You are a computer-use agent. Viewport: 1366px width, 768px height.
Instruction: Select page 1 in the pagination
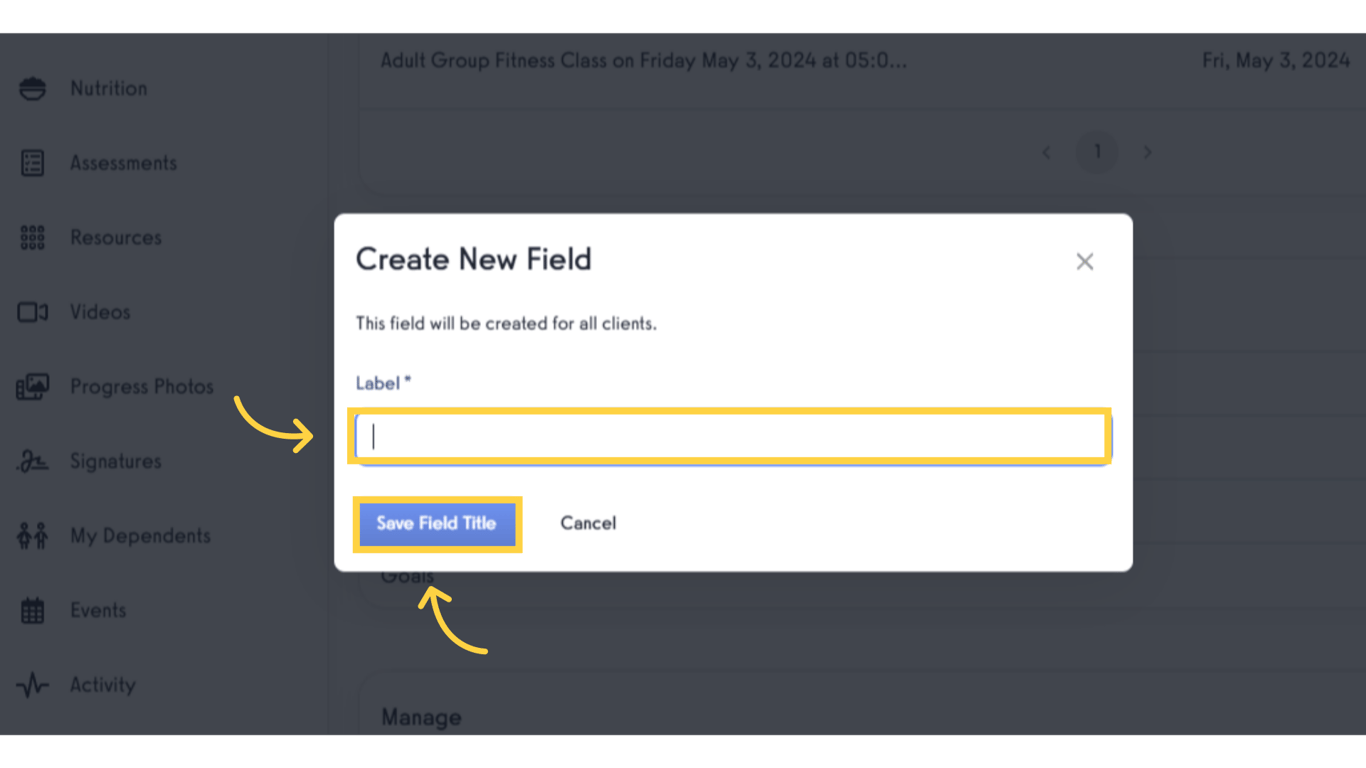tap(1097, 152)
